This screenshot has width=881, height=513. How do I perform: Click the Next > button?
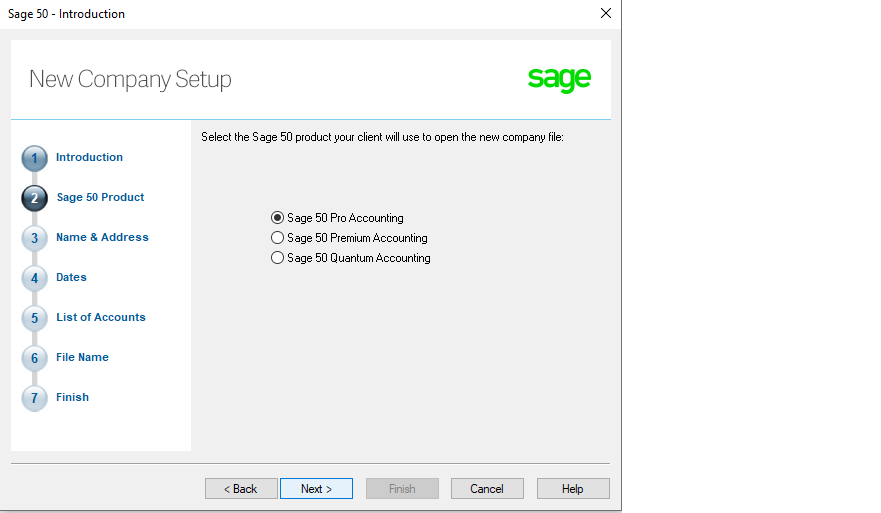(316, 489)
